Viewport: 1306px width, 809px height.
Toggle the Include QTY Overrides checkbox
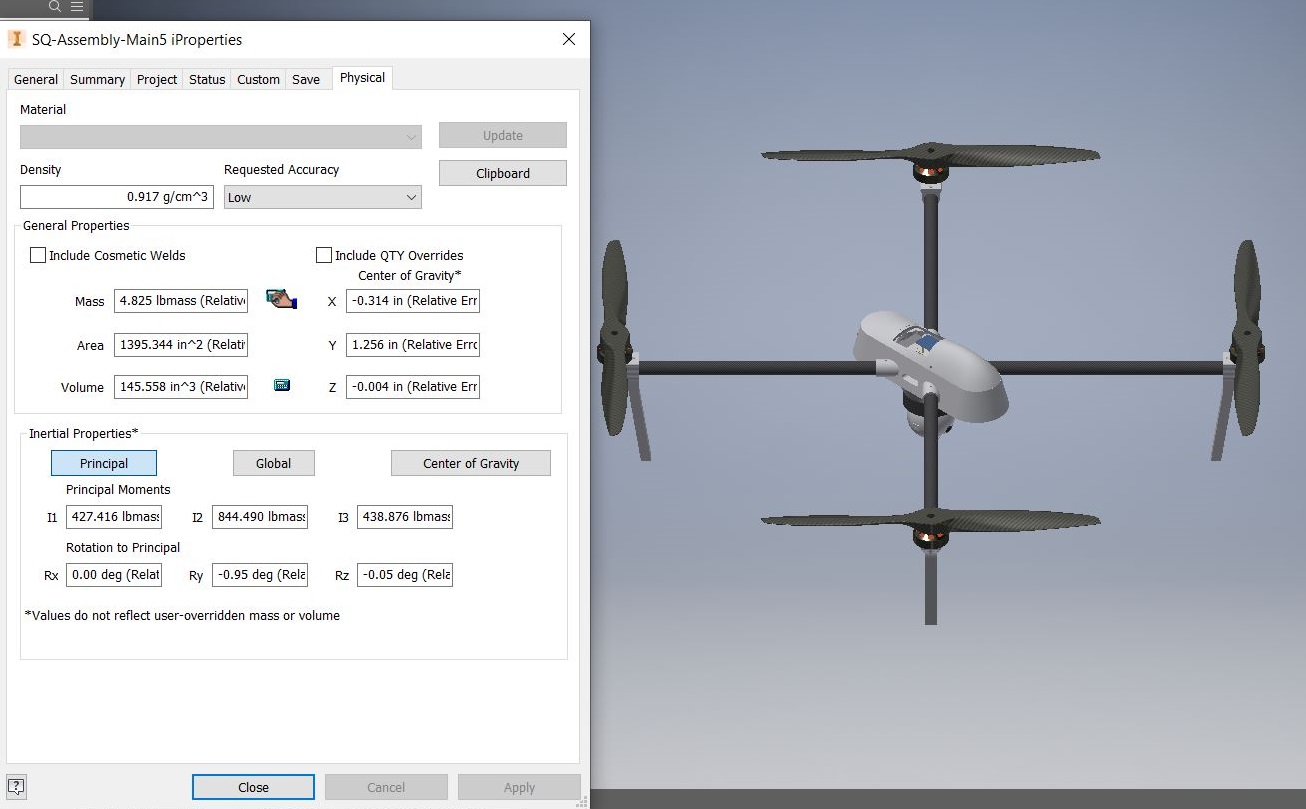click(x=324, y=255)
